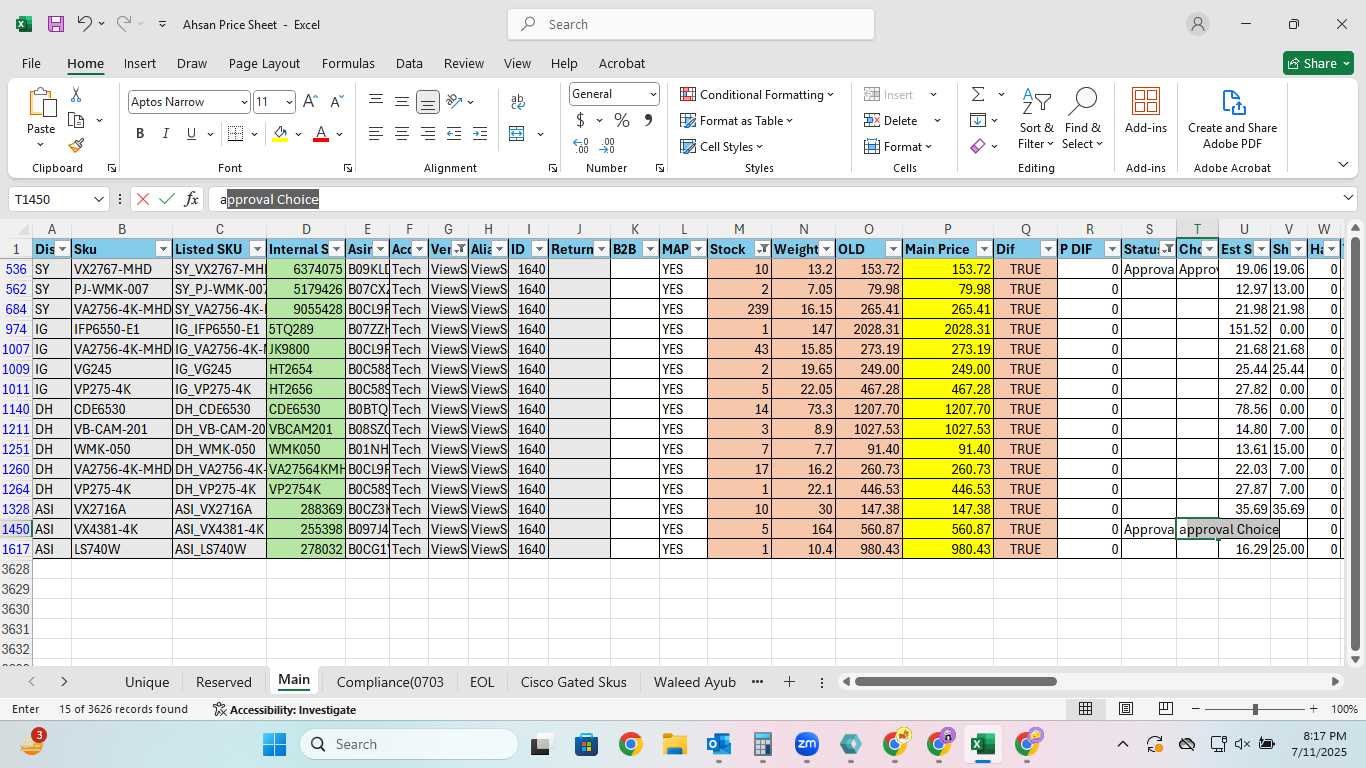Screen dimensions: 1366x768
Task: Toggle Underline formatting
Action: tap(191, 134)
